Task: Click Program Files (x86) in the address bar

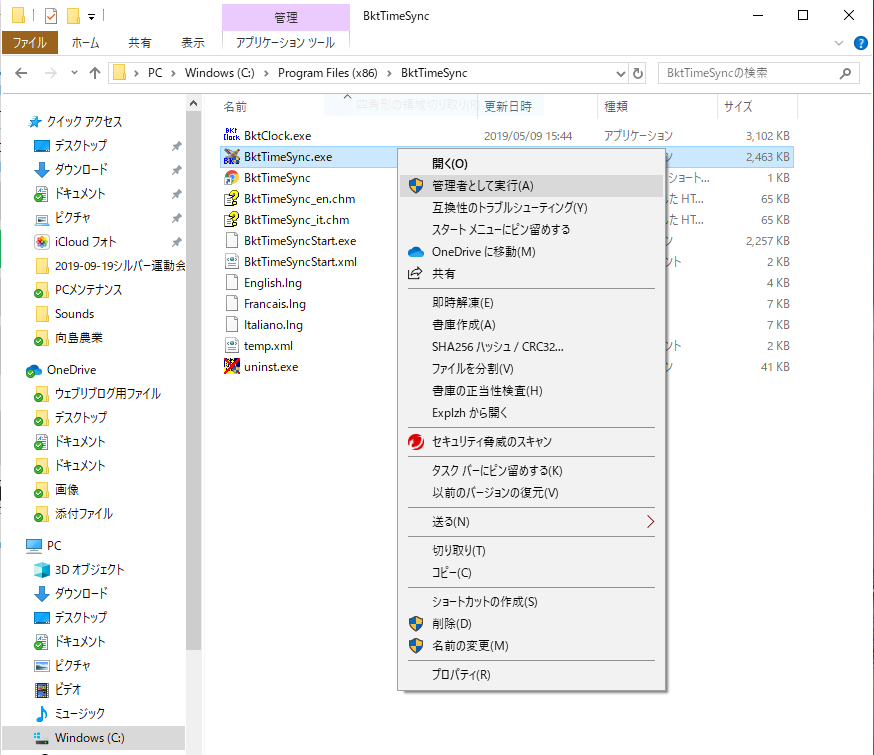Action: click(x=328, y=73)
